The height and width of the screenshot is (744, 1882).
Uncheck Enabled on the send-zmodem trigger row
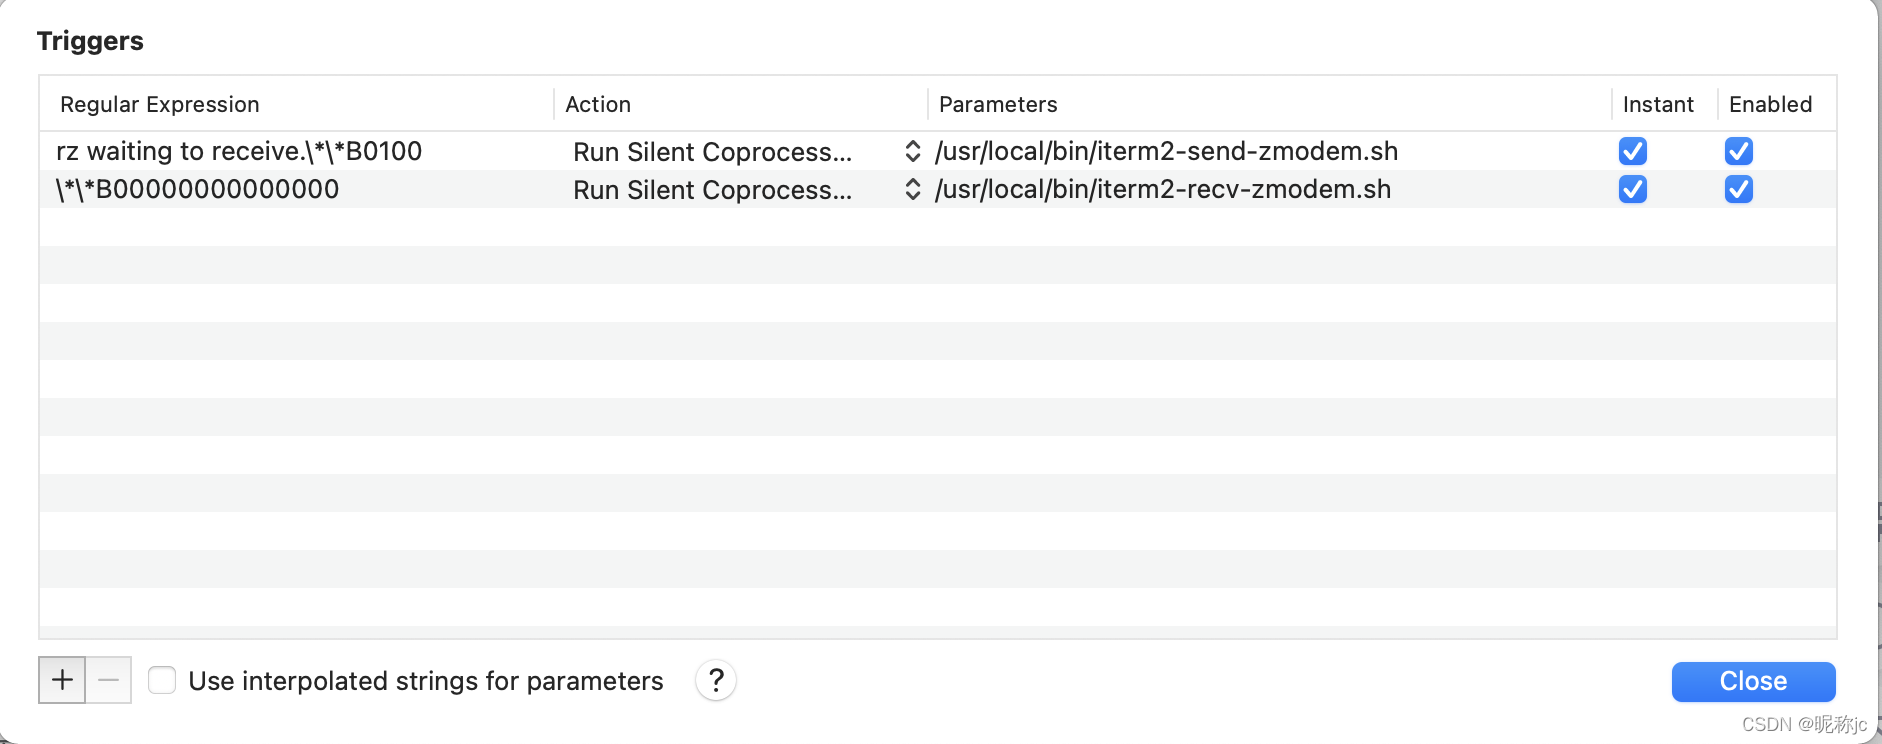[1738, 151]
